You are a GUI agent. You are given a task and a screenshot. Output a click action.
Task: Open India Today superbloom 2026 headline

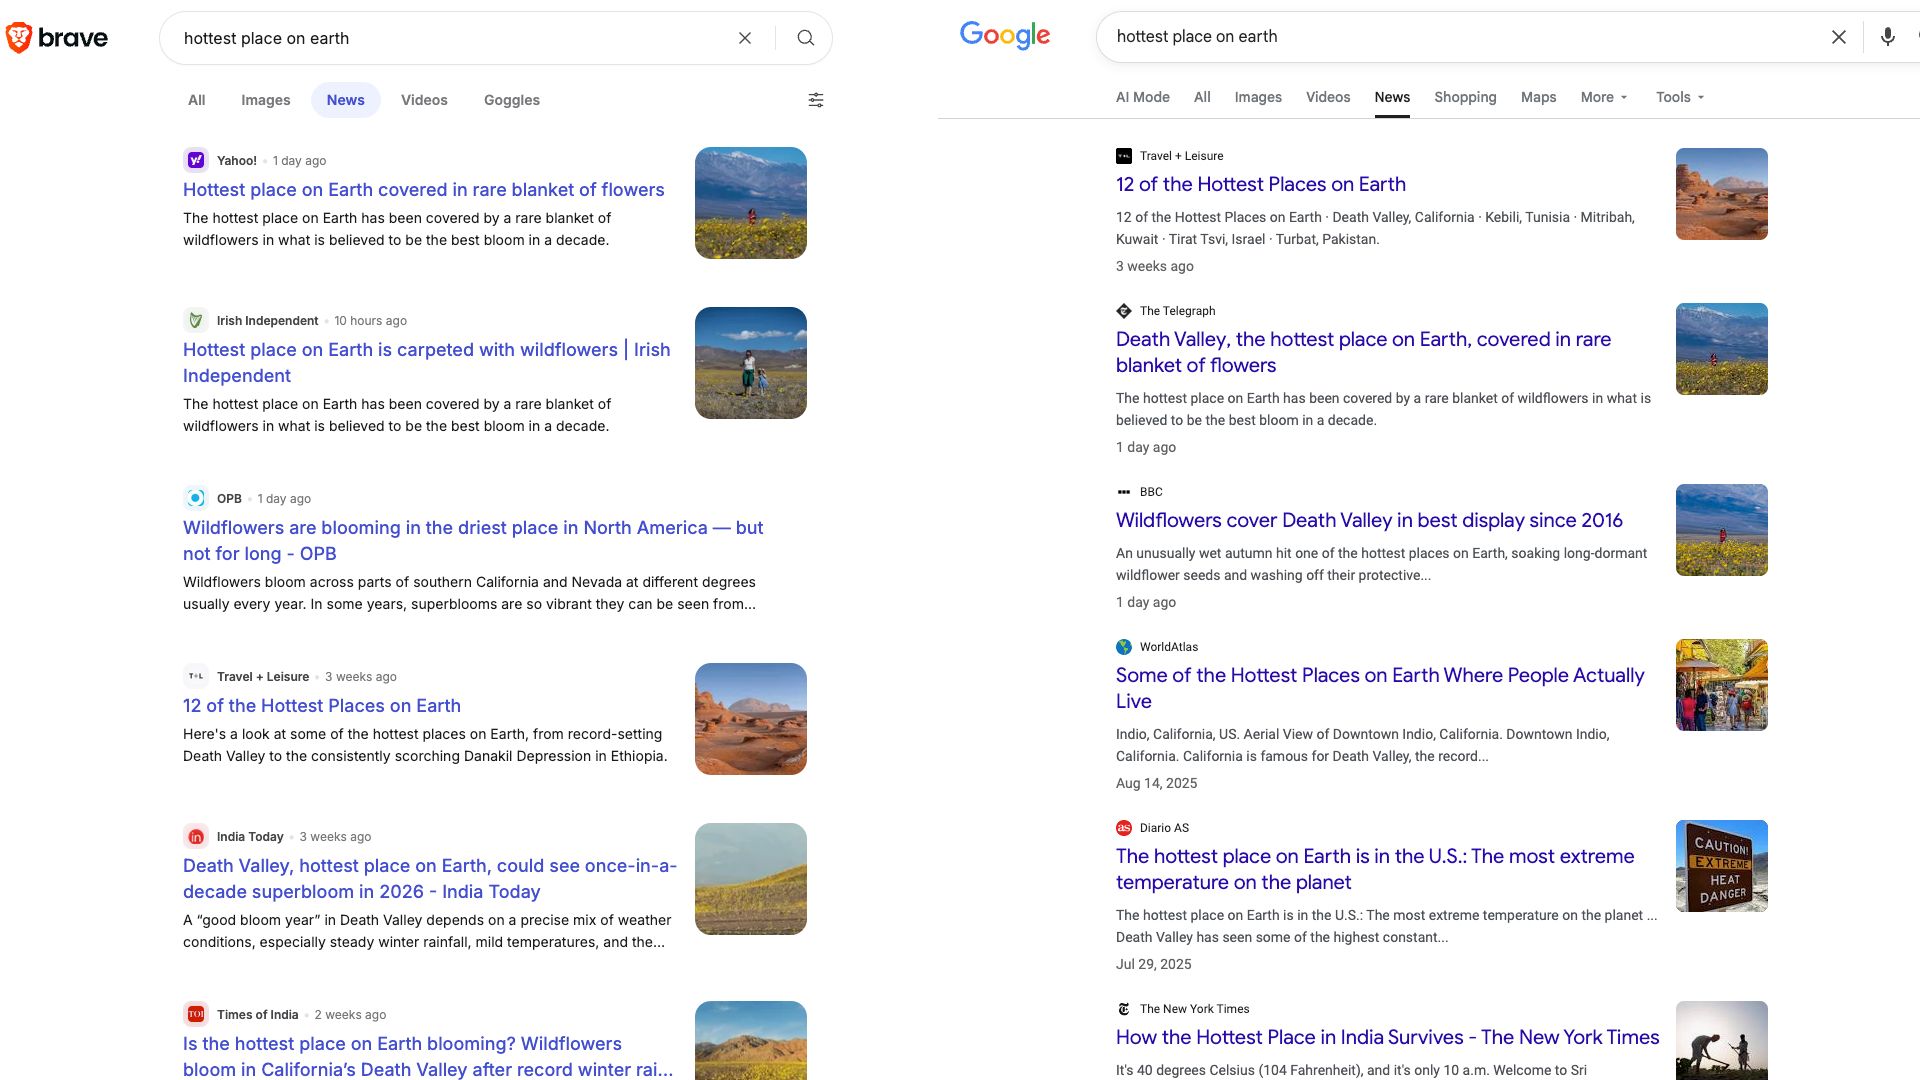point(430,879)
